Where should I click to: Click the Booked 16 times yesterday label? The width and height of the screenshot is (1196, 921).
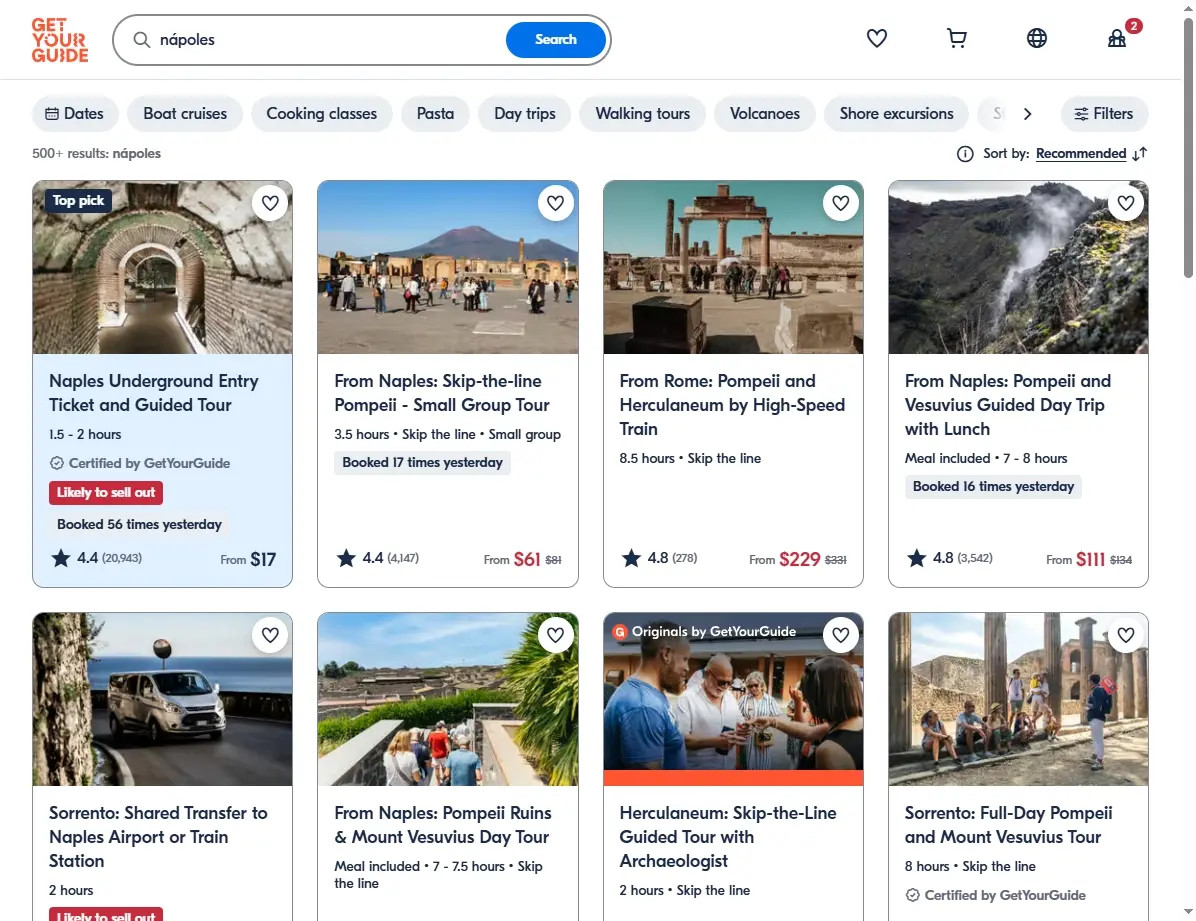click(993, 487)
